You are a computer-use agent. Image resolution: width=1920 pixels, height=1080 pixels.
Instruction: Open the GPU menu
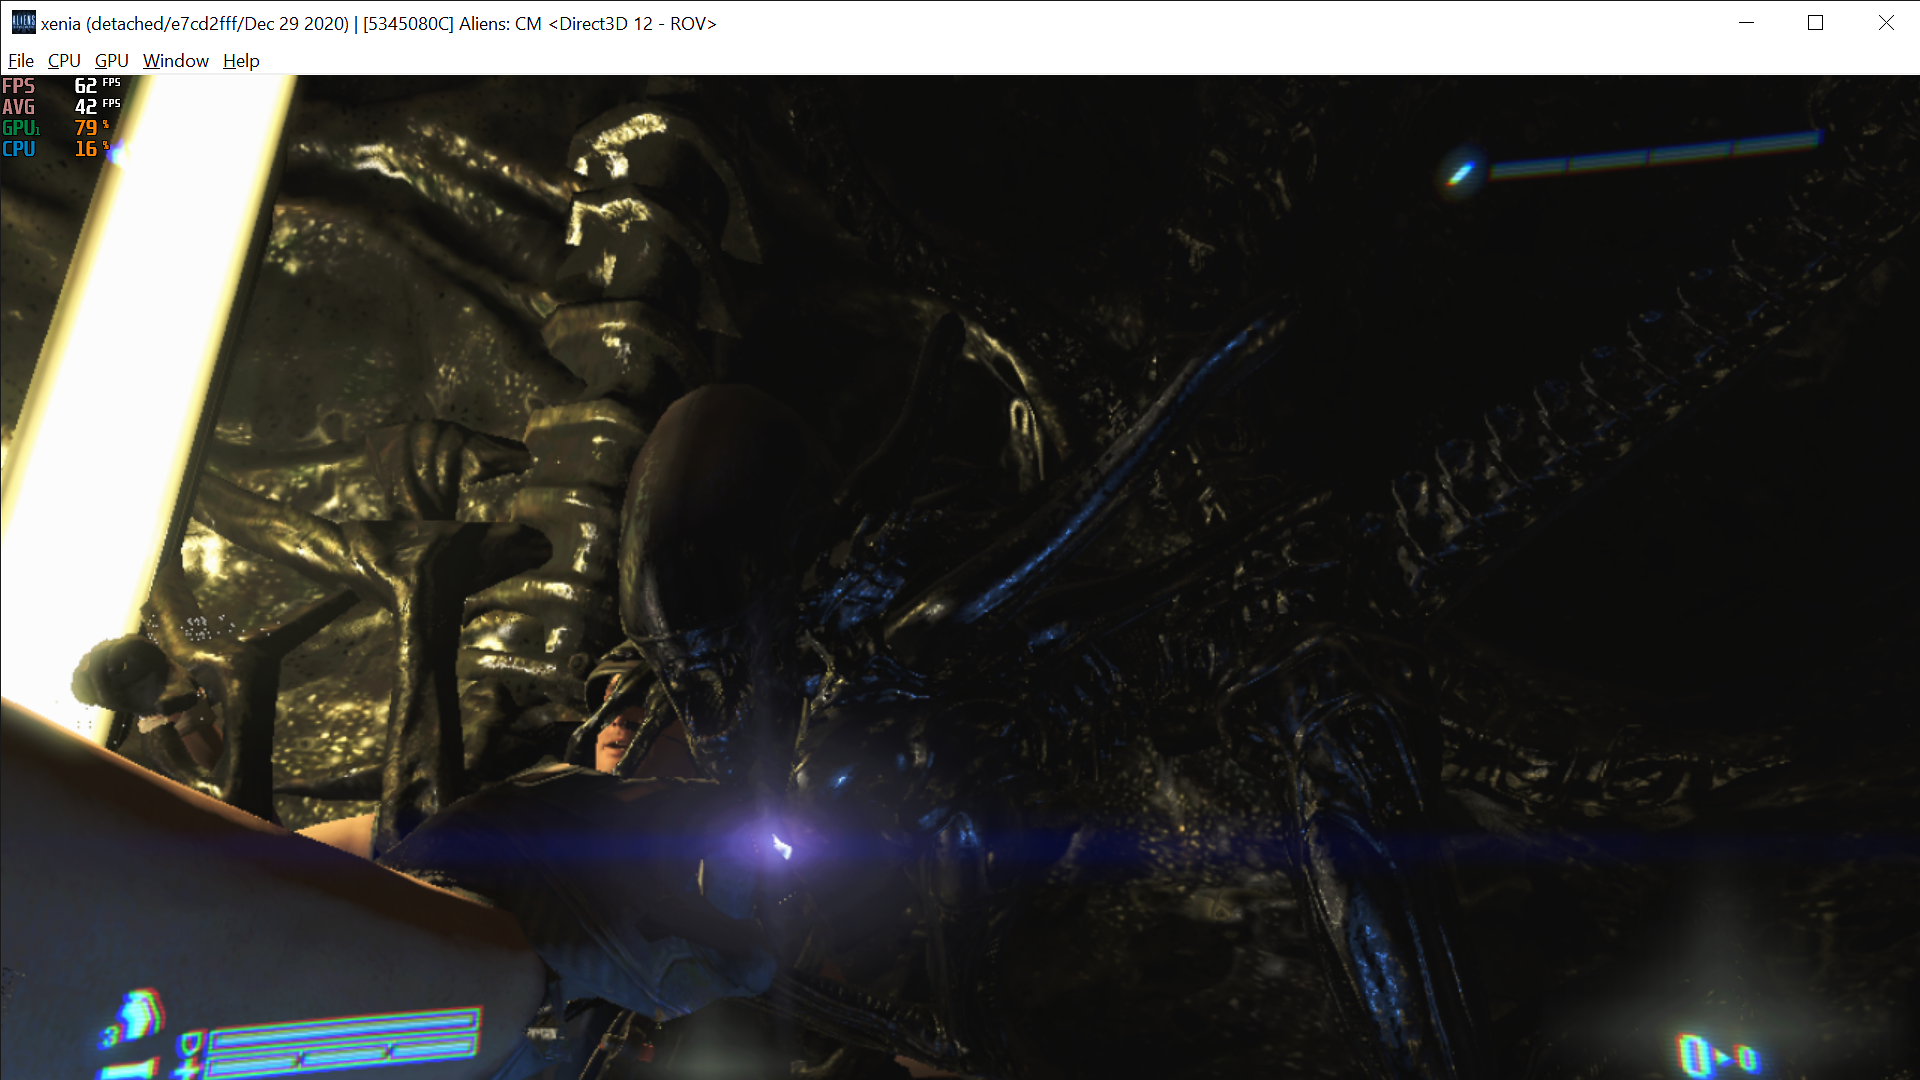click(111, 60)
